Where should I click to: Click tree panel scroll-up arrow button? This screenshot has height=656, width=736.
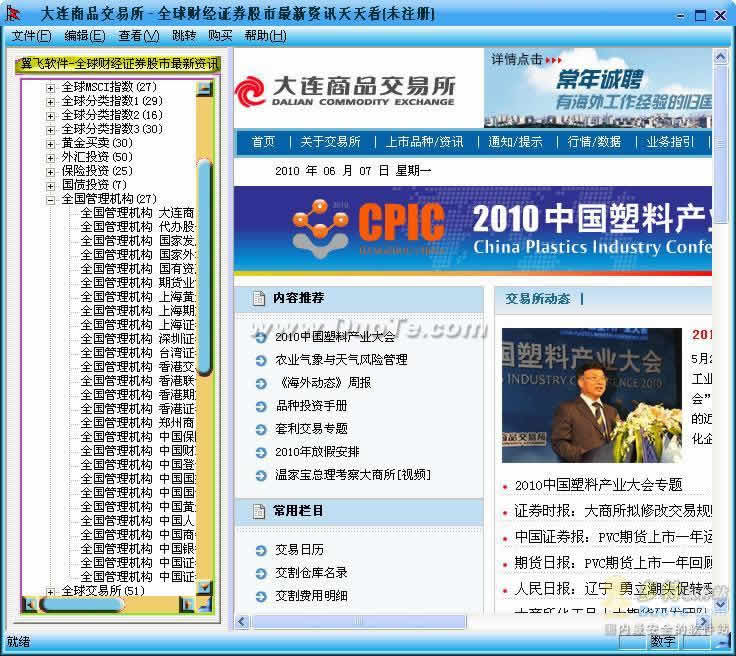pyautogui.click(x=205, y=88)
